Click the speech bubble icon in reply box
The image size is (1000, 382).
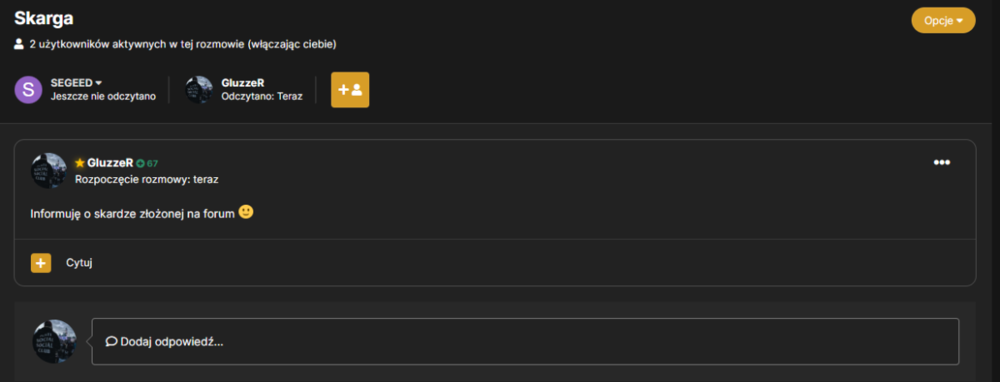click(x=111, y=341)
